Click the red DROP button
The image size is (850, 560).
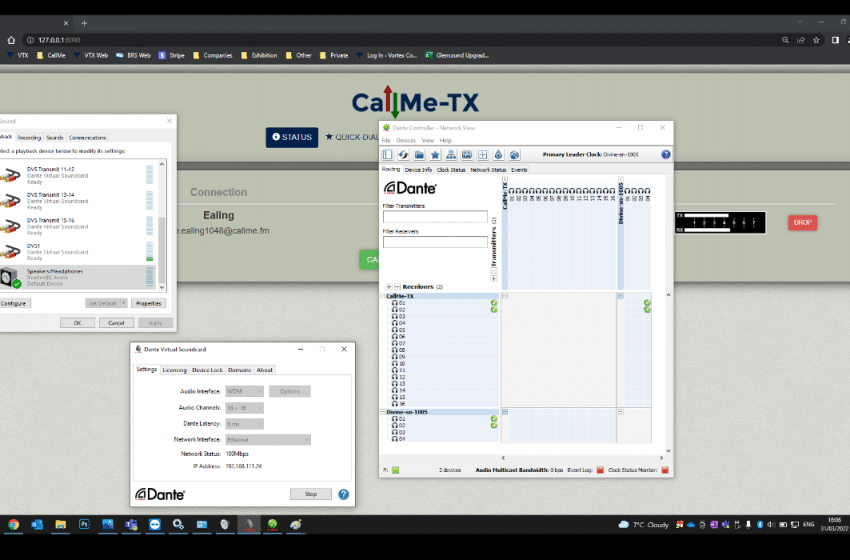802,223
